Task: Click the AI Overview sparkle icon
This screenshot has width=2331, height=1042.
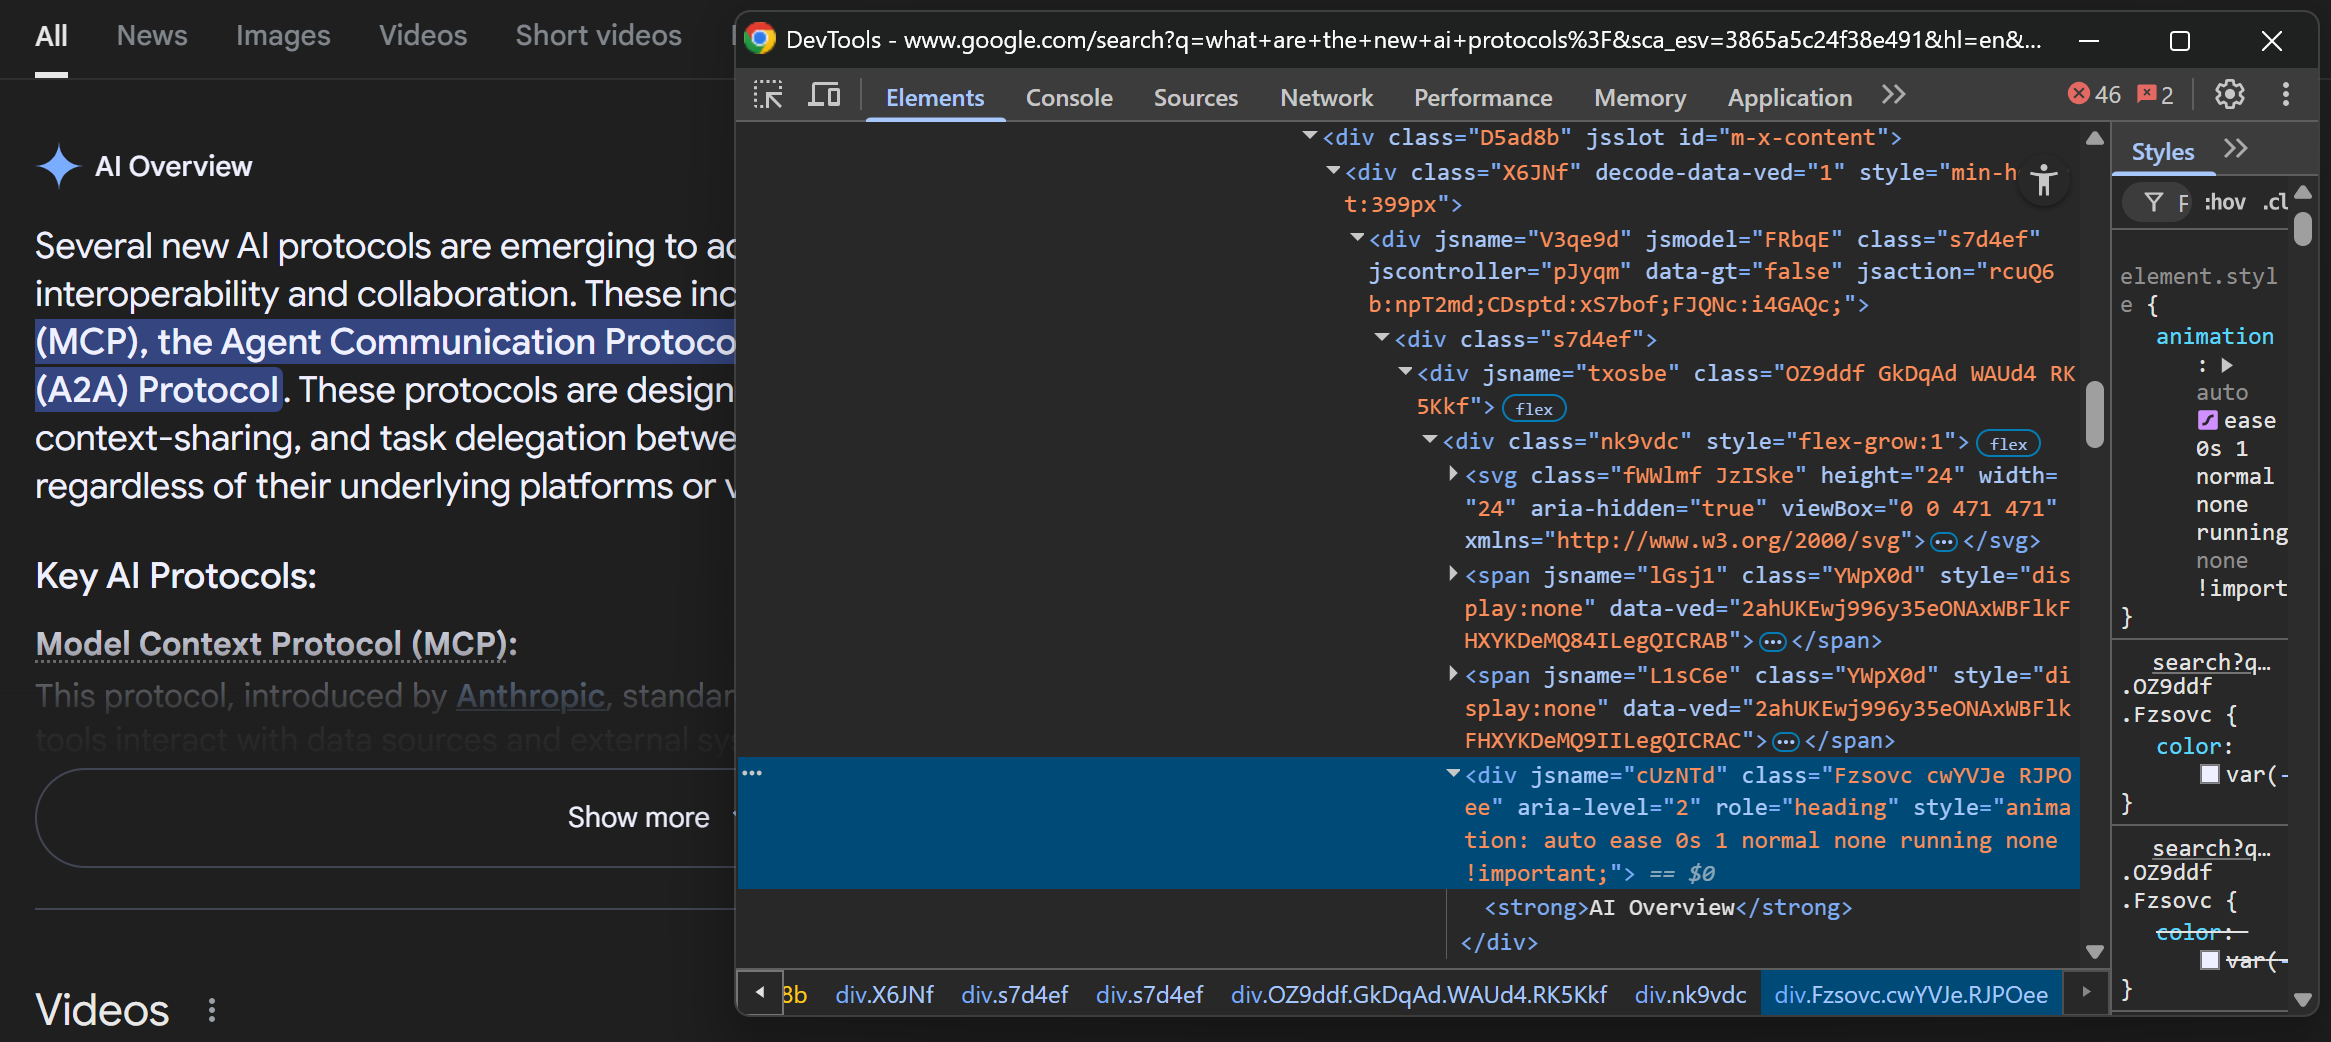Action: pos(59,166)
